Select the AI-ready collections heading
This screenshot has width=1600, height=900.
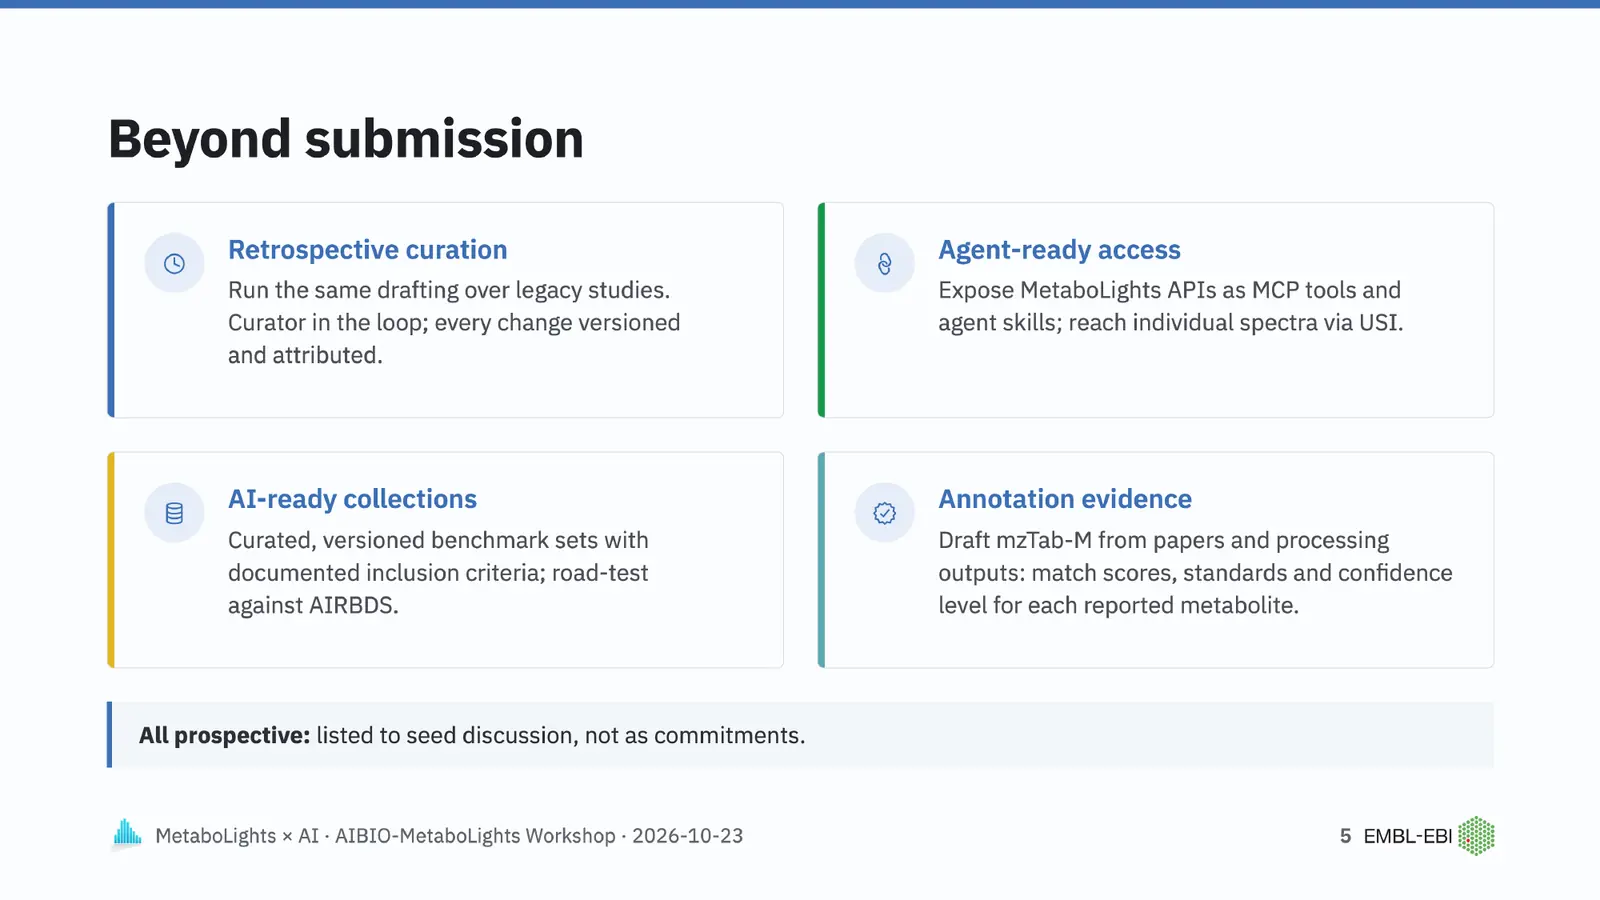(x=352, y=499)
